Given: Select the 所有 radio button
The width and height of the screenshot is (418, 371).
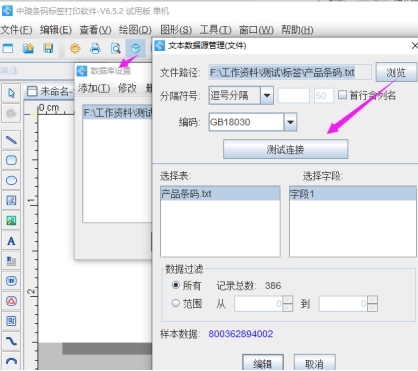Looking at the screenshot, I should [176, 285].
